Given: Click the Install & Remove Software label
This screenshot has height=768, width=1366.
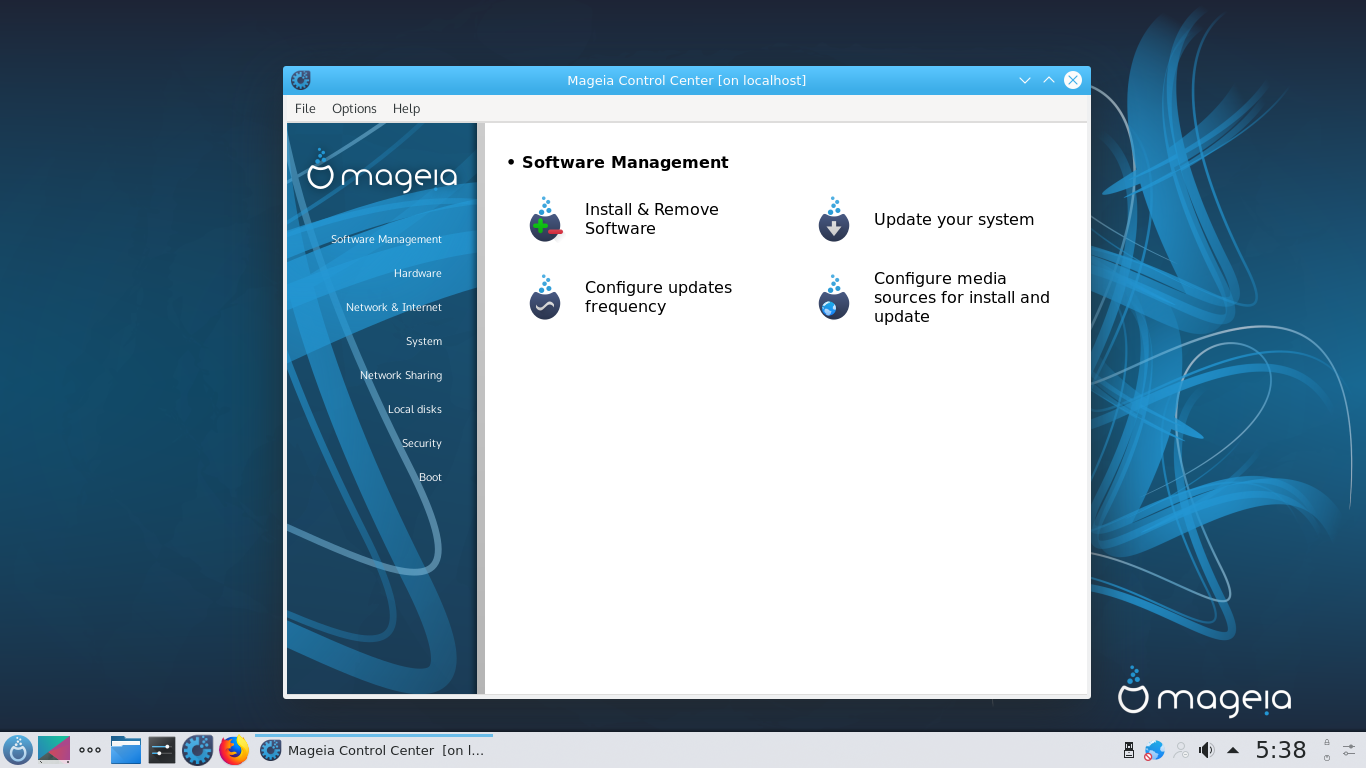Looking at the screenshot, I should point(652,219).
